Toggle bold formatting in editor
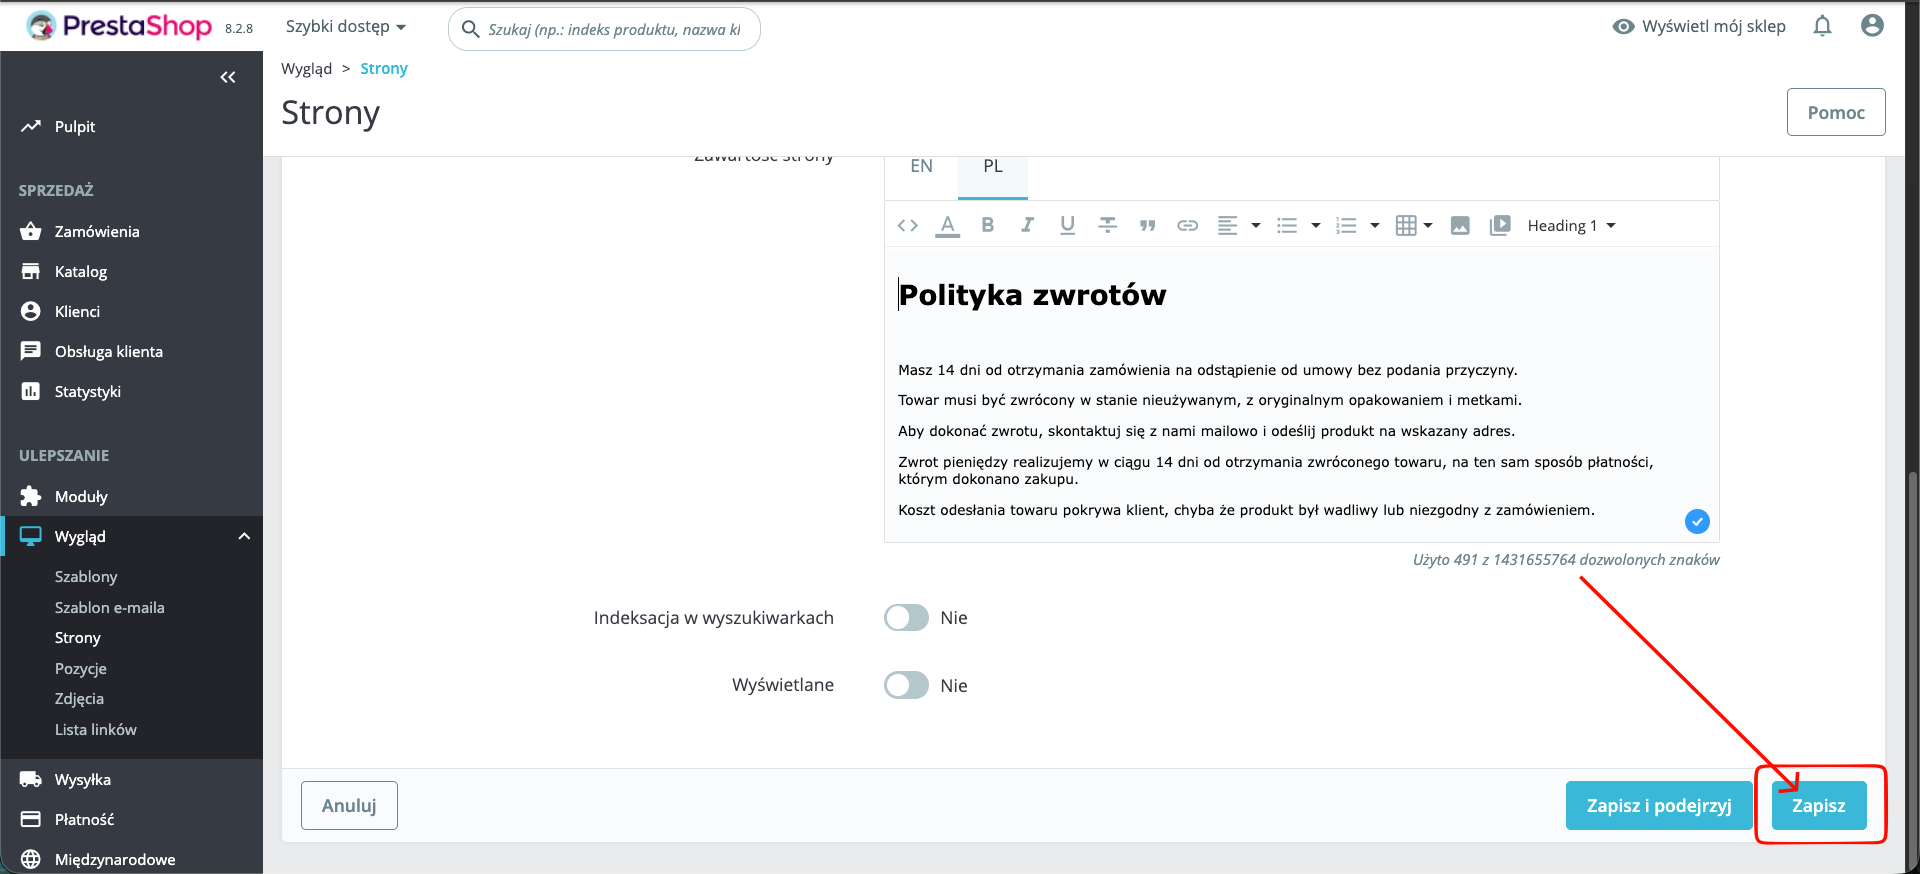The height and width of the screenshot is (874, 1920). tap(987, 225)
